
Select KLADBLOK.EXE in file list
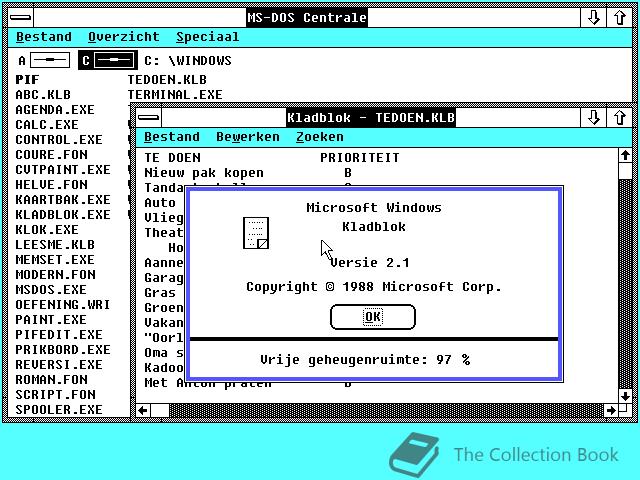pos(63,215)
